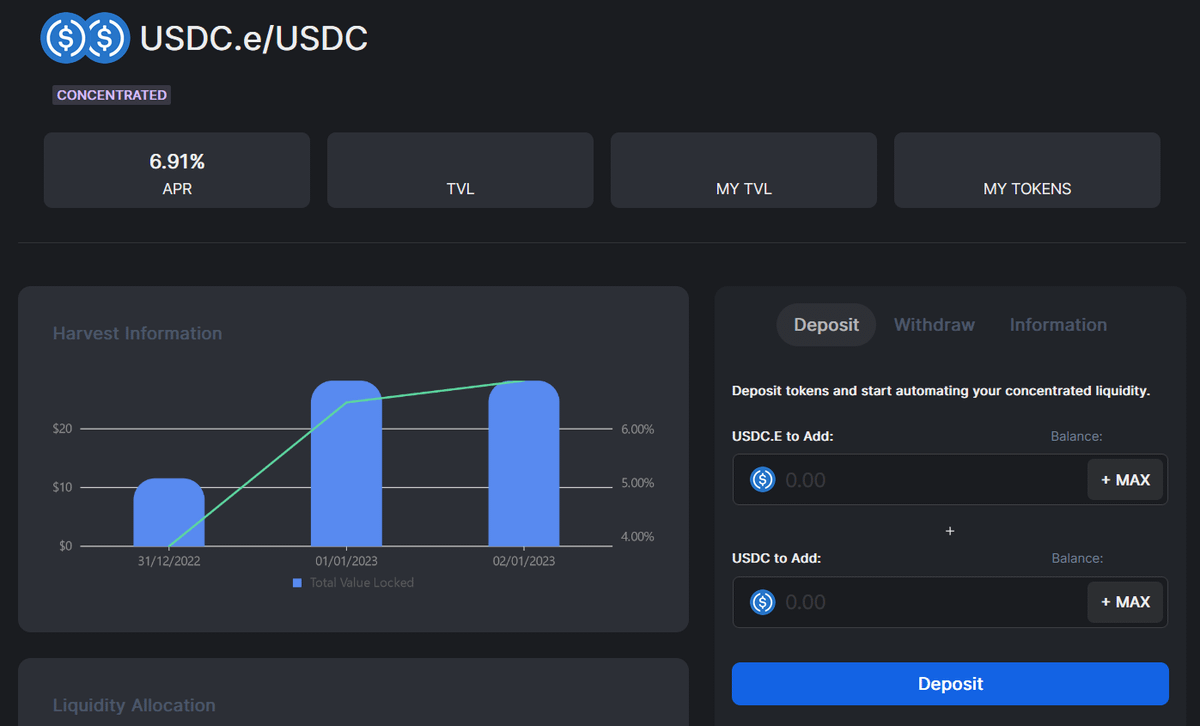The image size is (1200, 726).
Task: Open the MY TVL stat card
Action: point(743,171)
